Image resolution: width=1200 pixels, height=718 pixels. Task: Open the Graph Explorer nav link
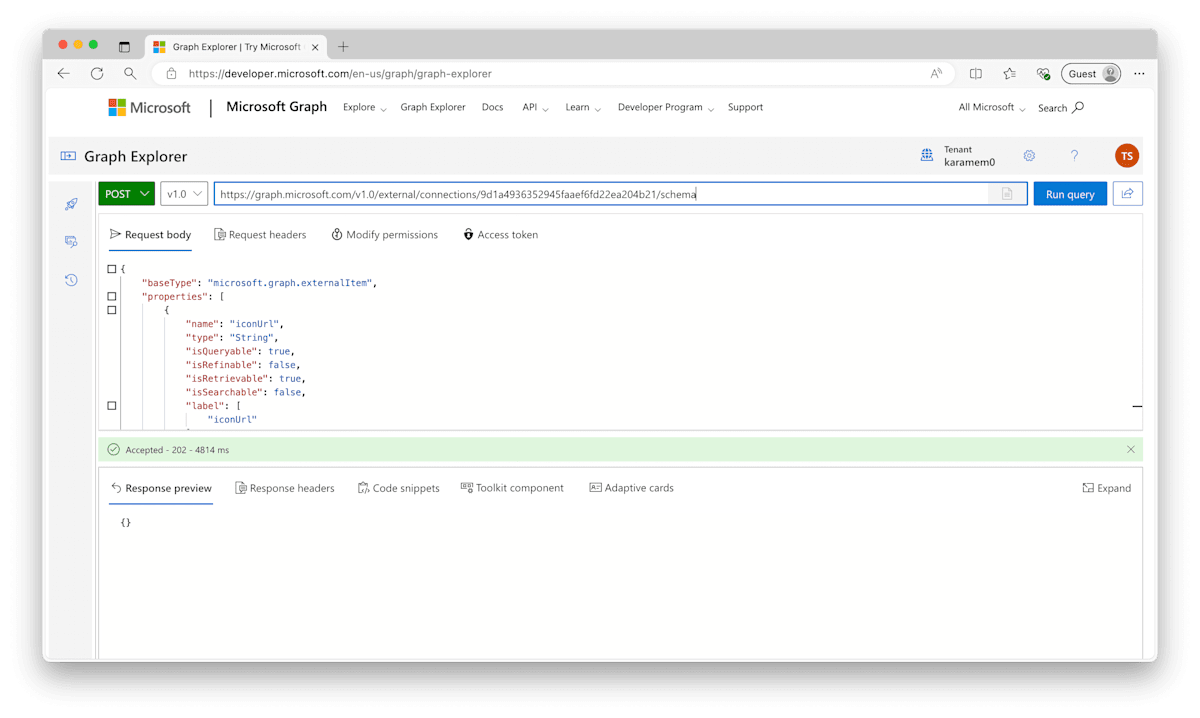point(433,107)
